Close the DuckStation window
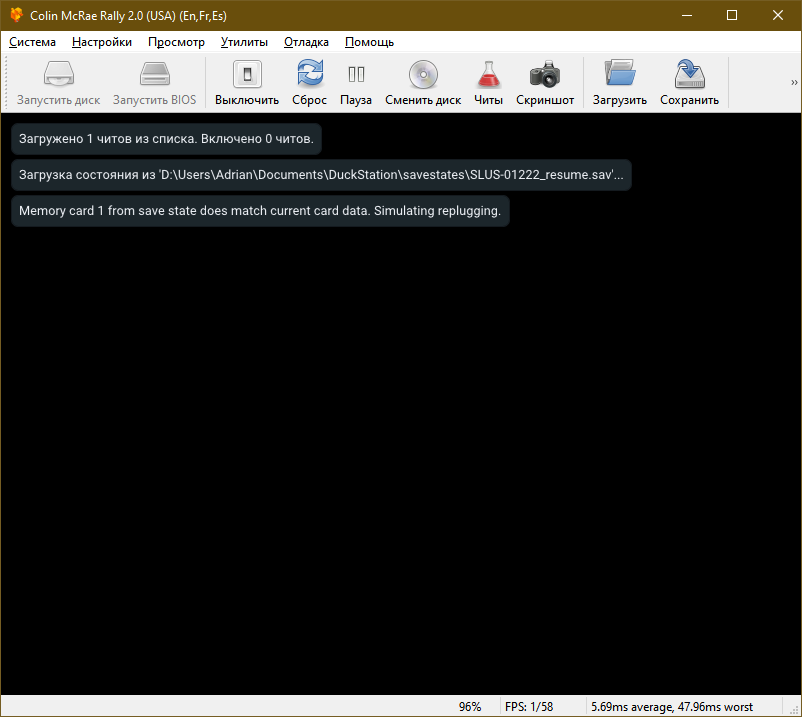Viewport: 802px width, 717px height. (778, 15)
